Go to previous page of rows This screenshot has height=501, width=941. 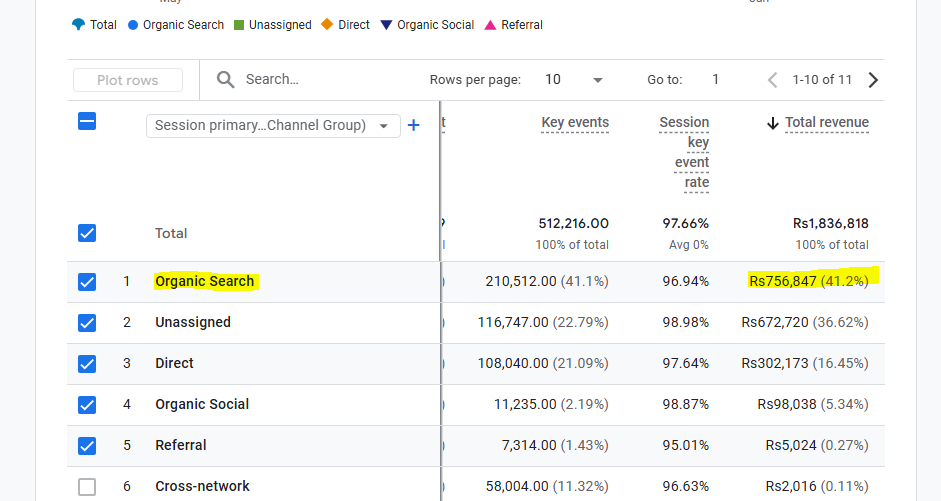772,80
